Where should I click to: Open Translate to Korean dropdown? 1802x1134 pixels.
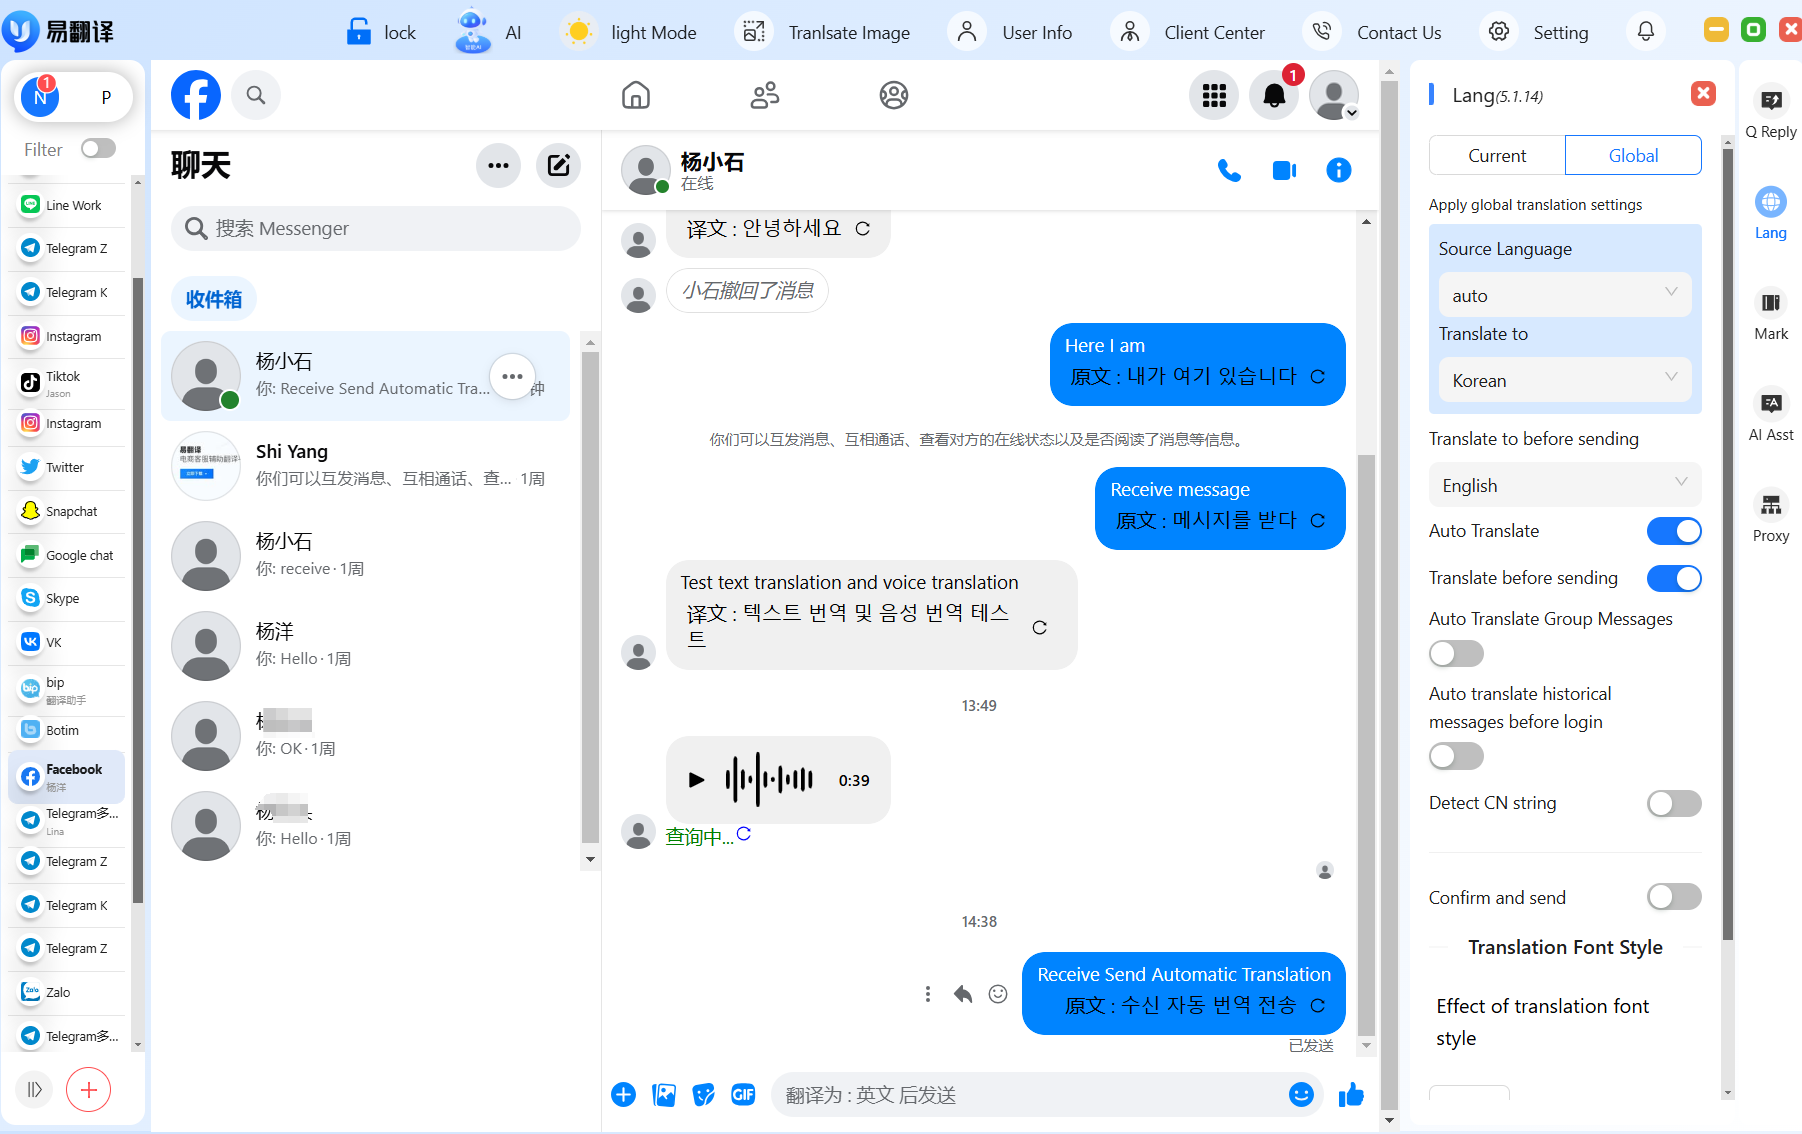point(1565,380)
